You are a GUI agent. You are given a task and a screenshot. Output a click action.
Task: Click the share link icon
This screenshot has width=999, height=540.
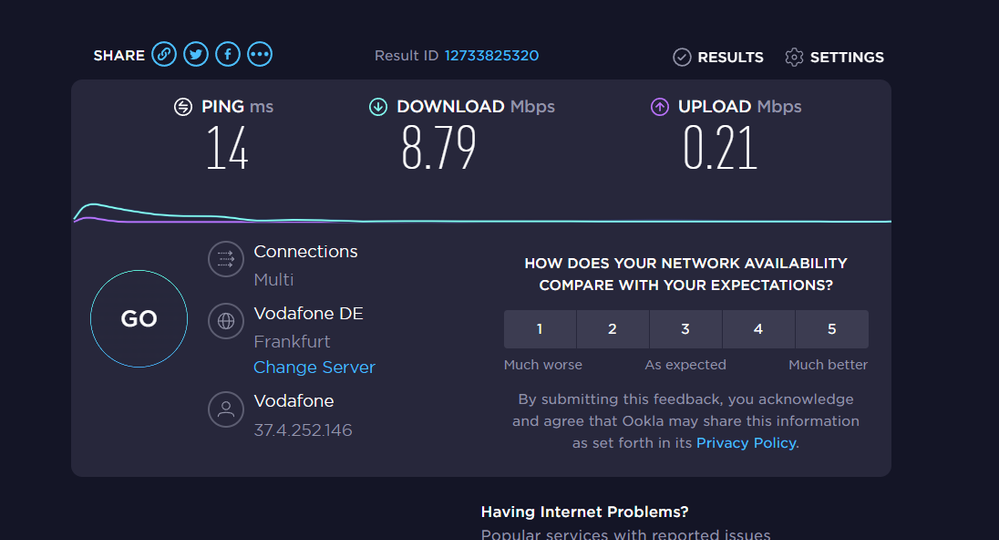click(x=164, y=55)
